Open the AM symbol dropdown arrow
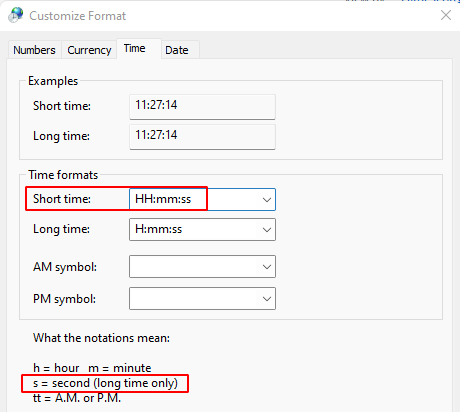Screen dimensions: 460x412 click(266, 267)
